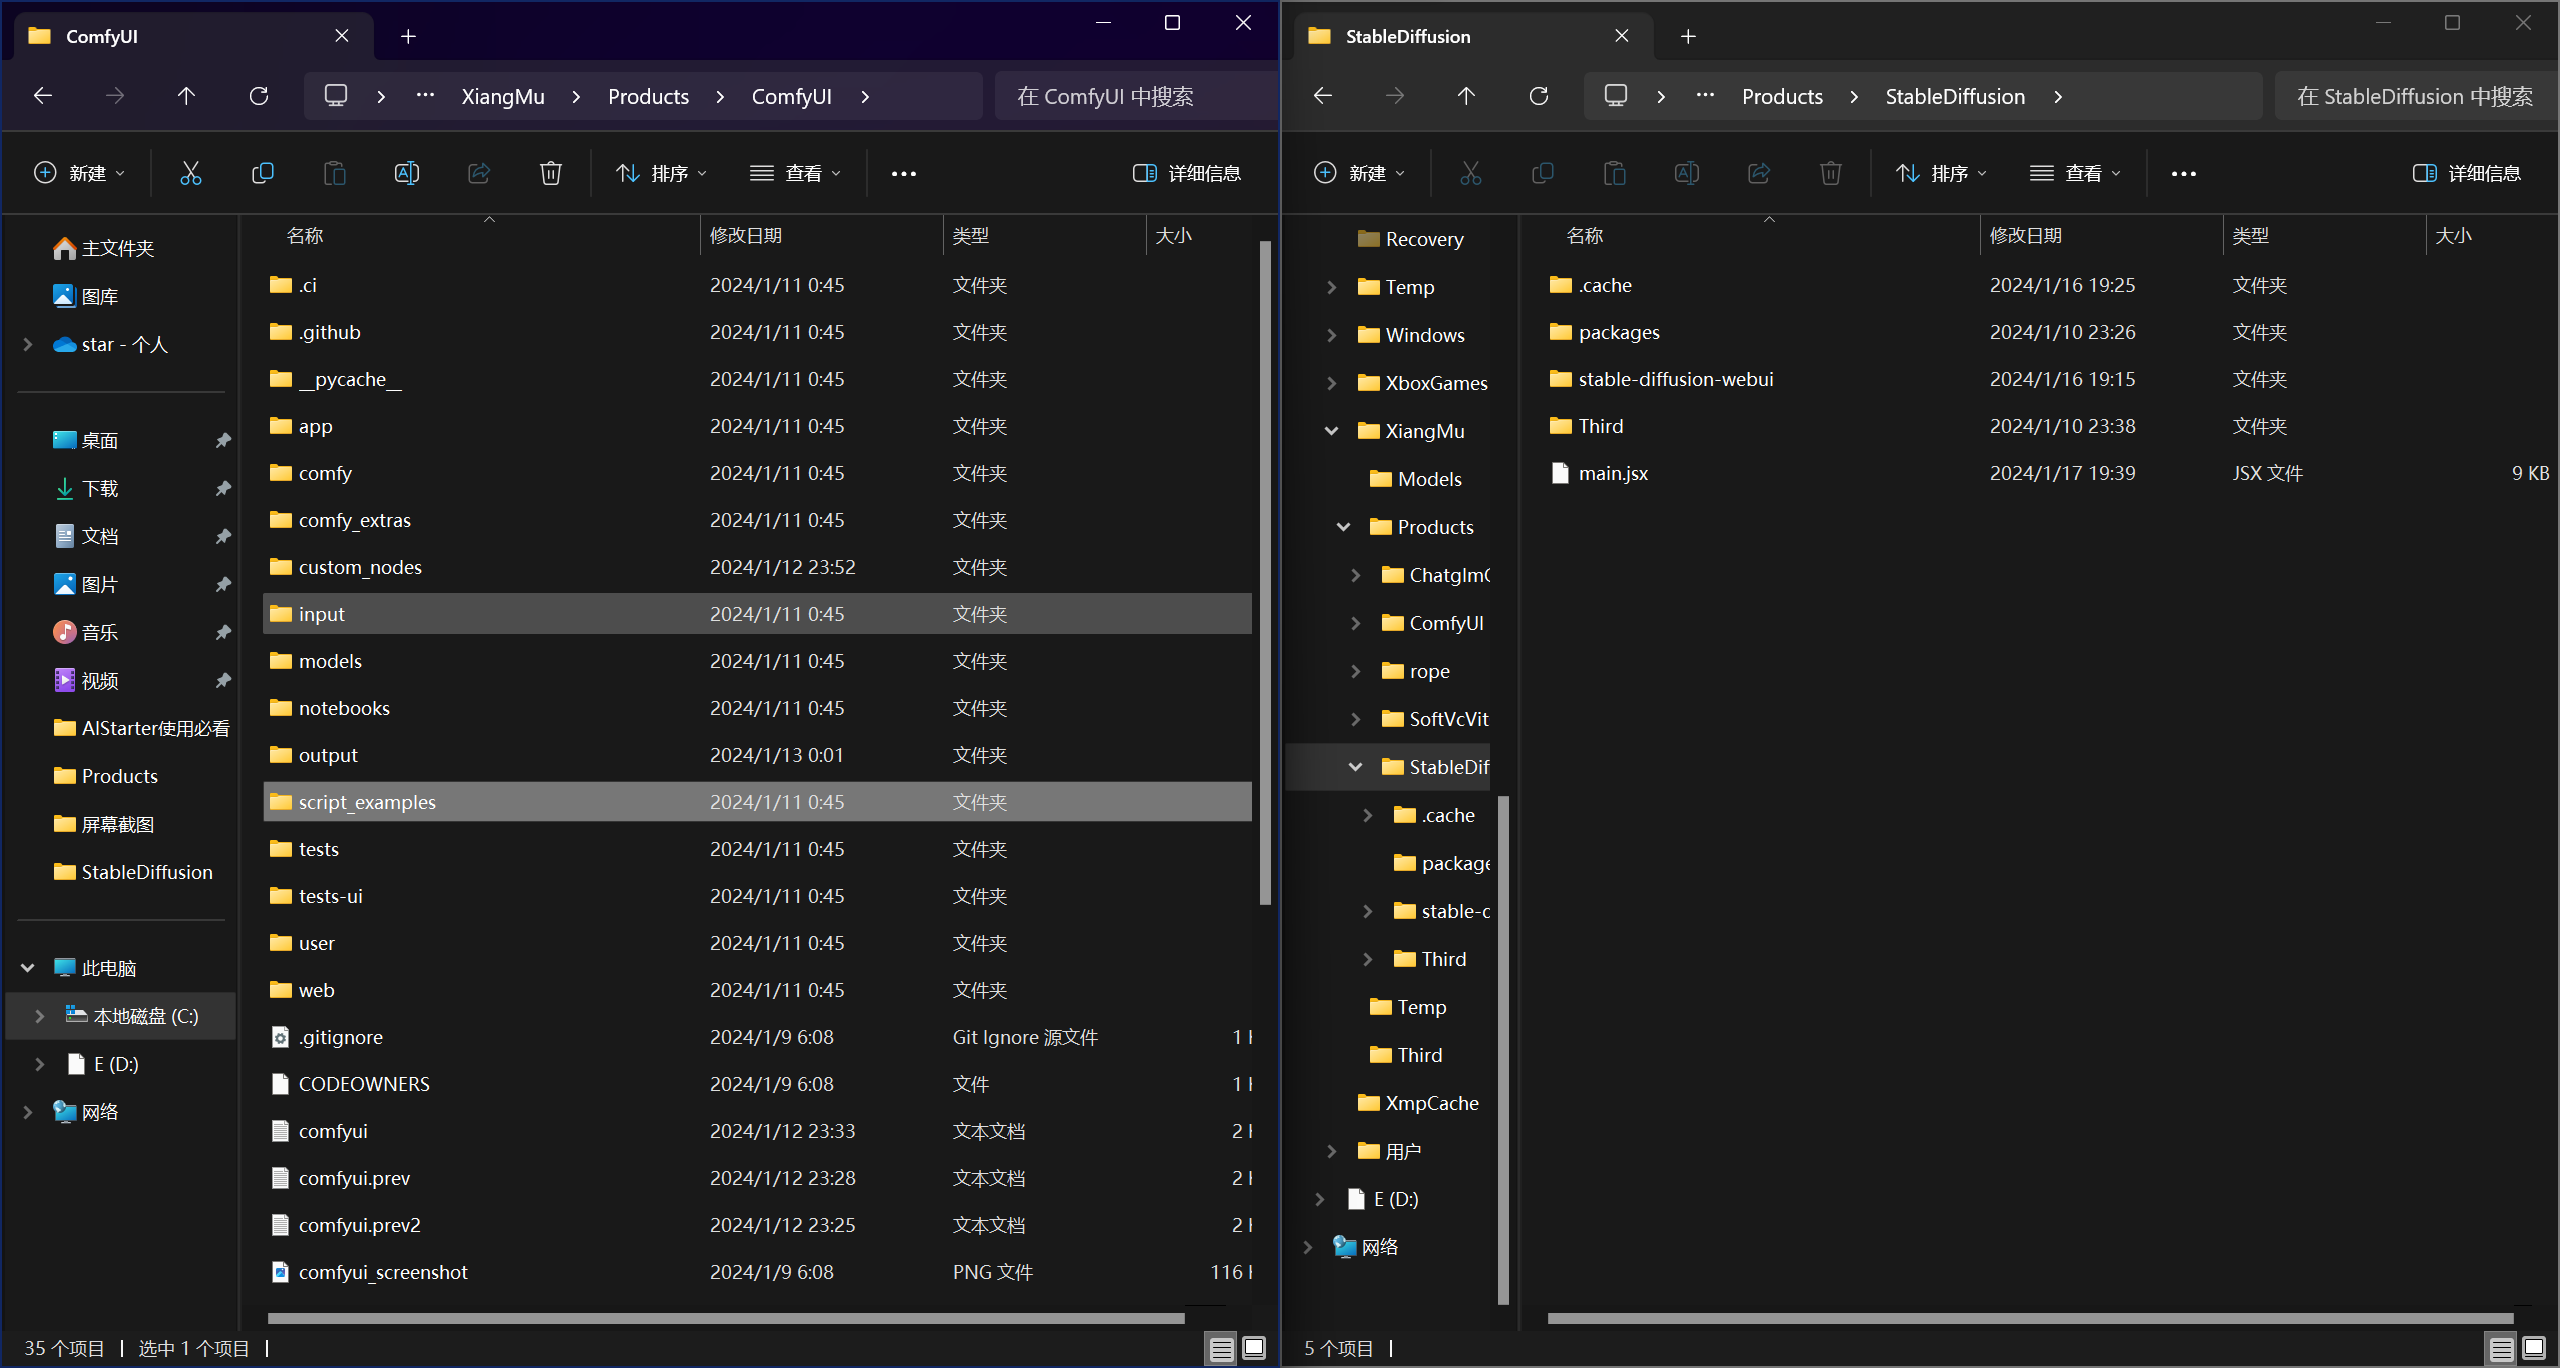Click Products in ComfyUI breadcrumb path
Image resolution: width=2560 pixels, height=1368 pixels.
click(648, 96)
